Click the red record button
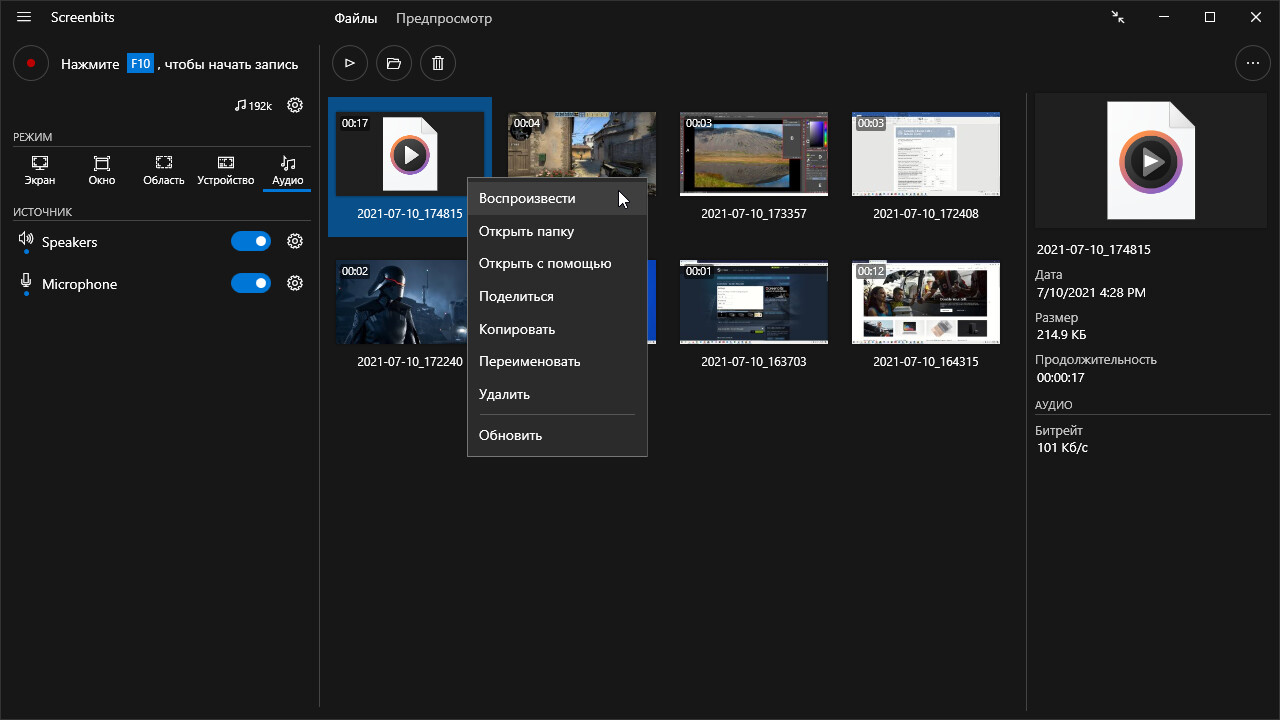 tap(31, 63)
